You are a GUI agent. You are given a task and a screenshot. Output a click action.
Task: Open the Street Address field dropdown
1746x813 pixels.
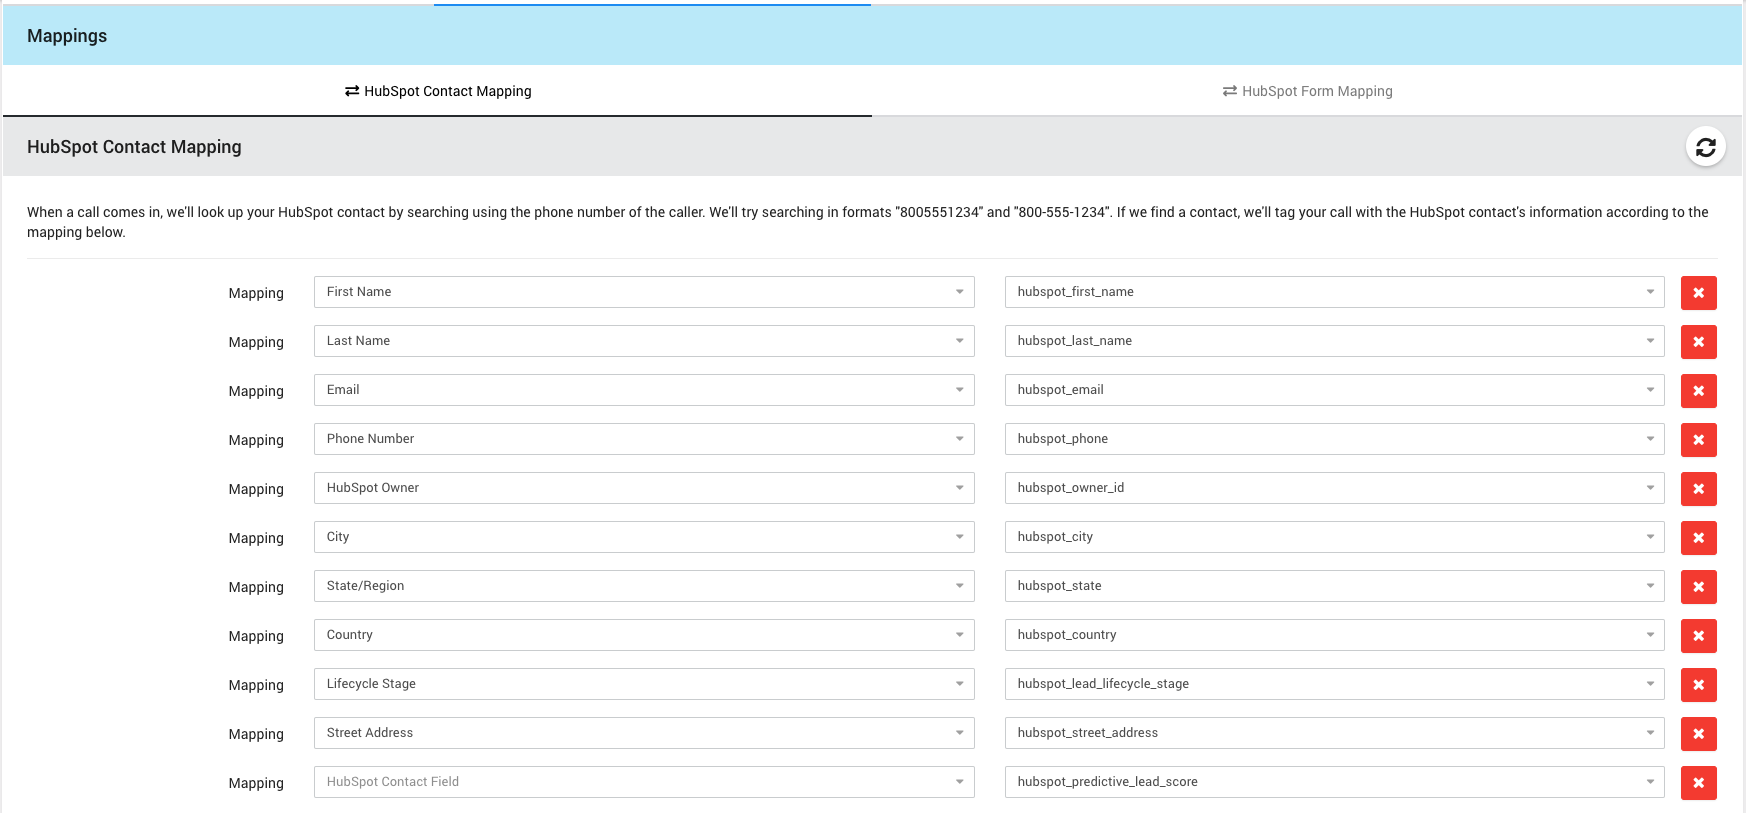(643, 733)
